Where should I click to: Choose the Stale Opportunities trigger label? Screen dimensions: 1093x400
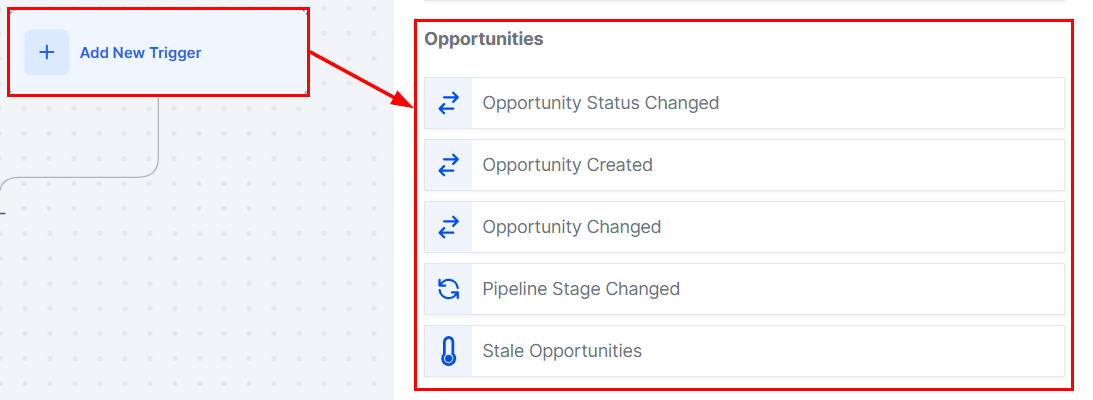[561, 351]
